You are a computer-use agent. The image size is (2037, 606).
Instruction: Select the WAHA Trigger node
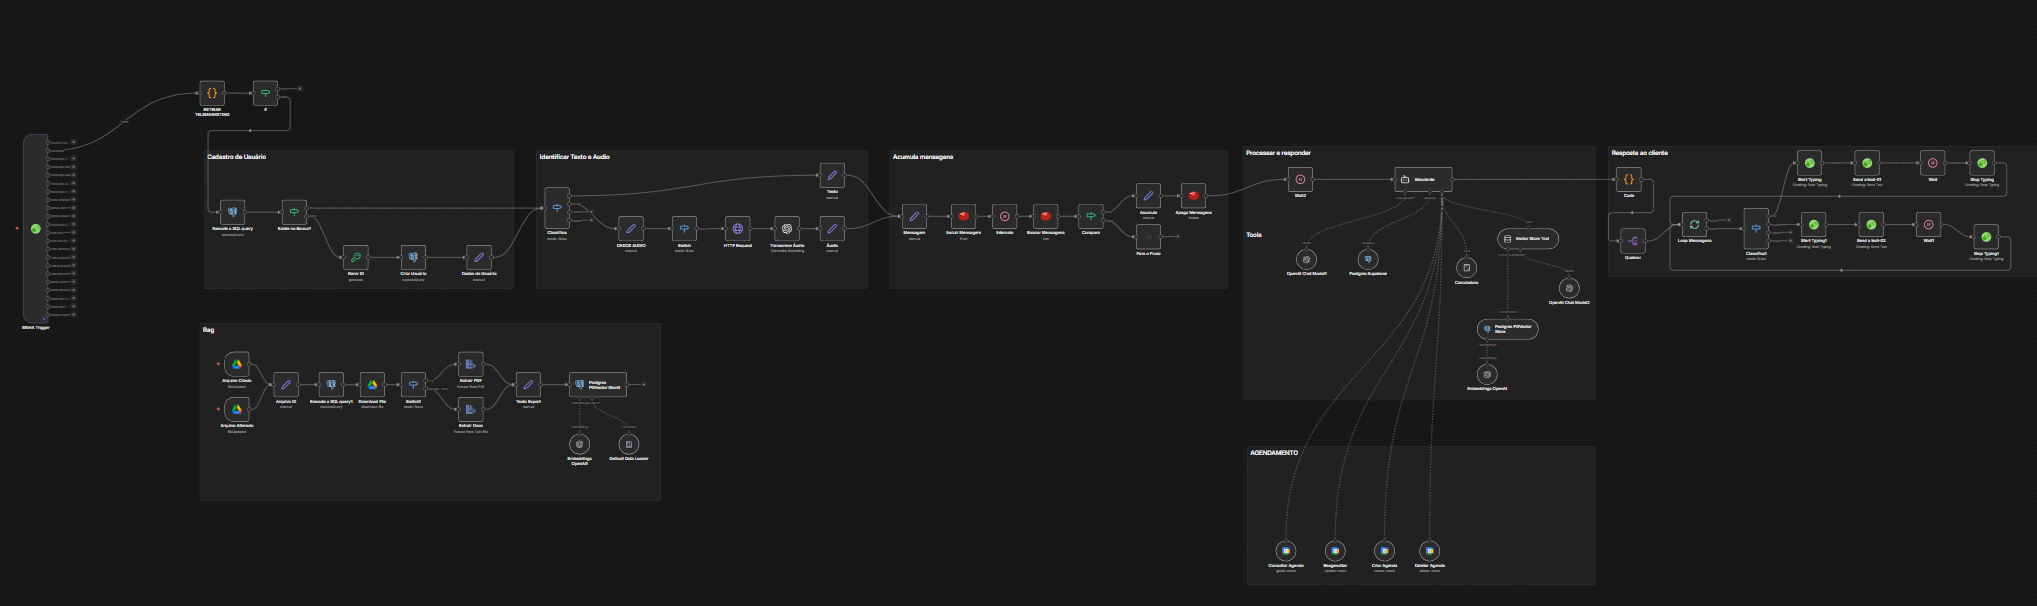(35, 229)
